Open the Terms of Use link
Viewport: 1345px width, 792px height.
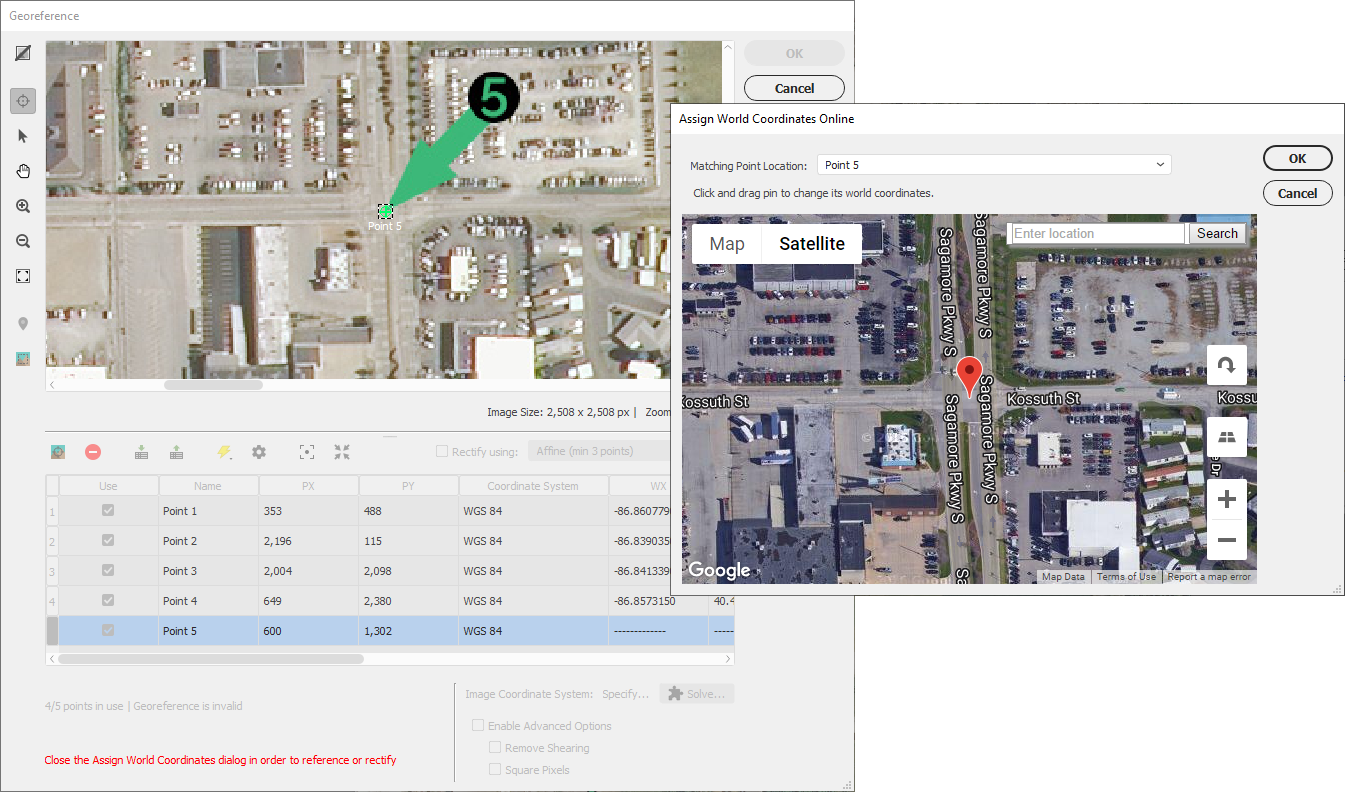coord(1126,577)
